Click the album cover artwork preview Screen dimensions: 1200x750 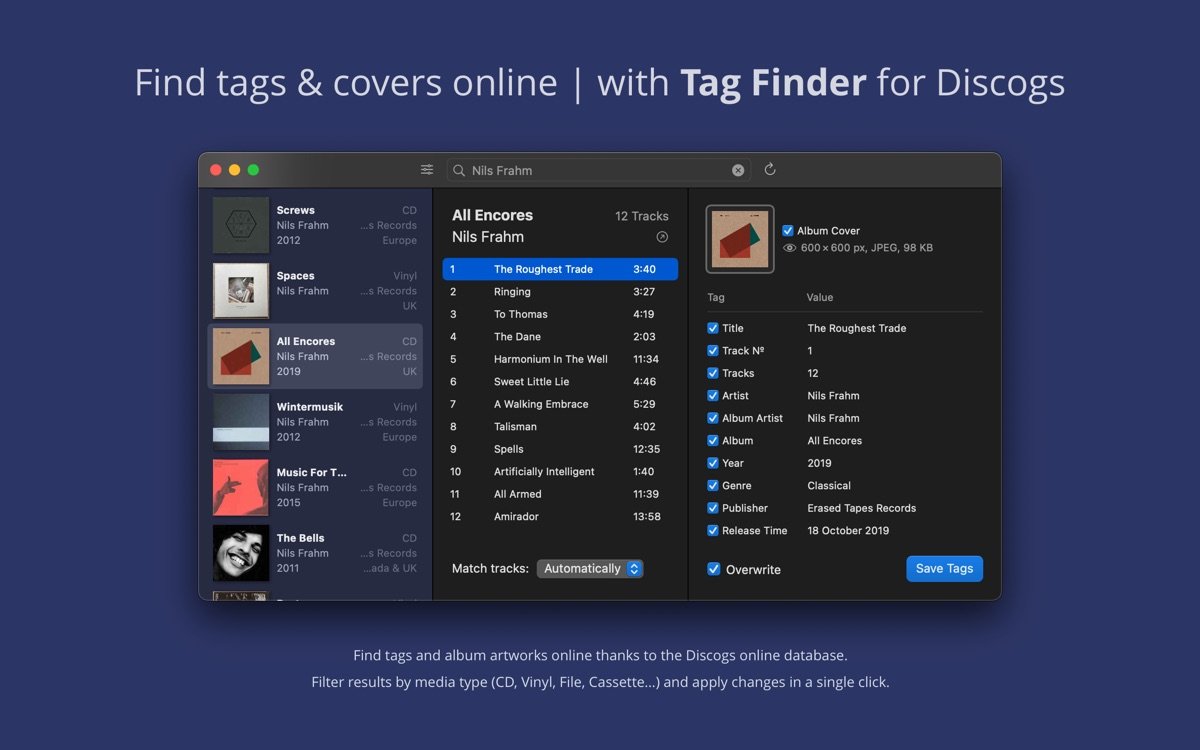(740, 239)
